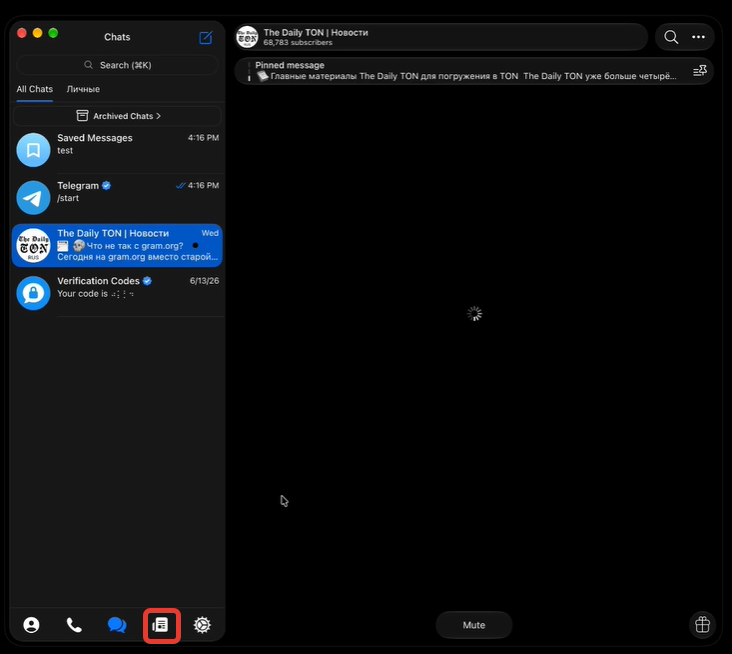The image size is (732, 654).
Task: Open The Daily TON avatar in header
Action: point(247,37)
